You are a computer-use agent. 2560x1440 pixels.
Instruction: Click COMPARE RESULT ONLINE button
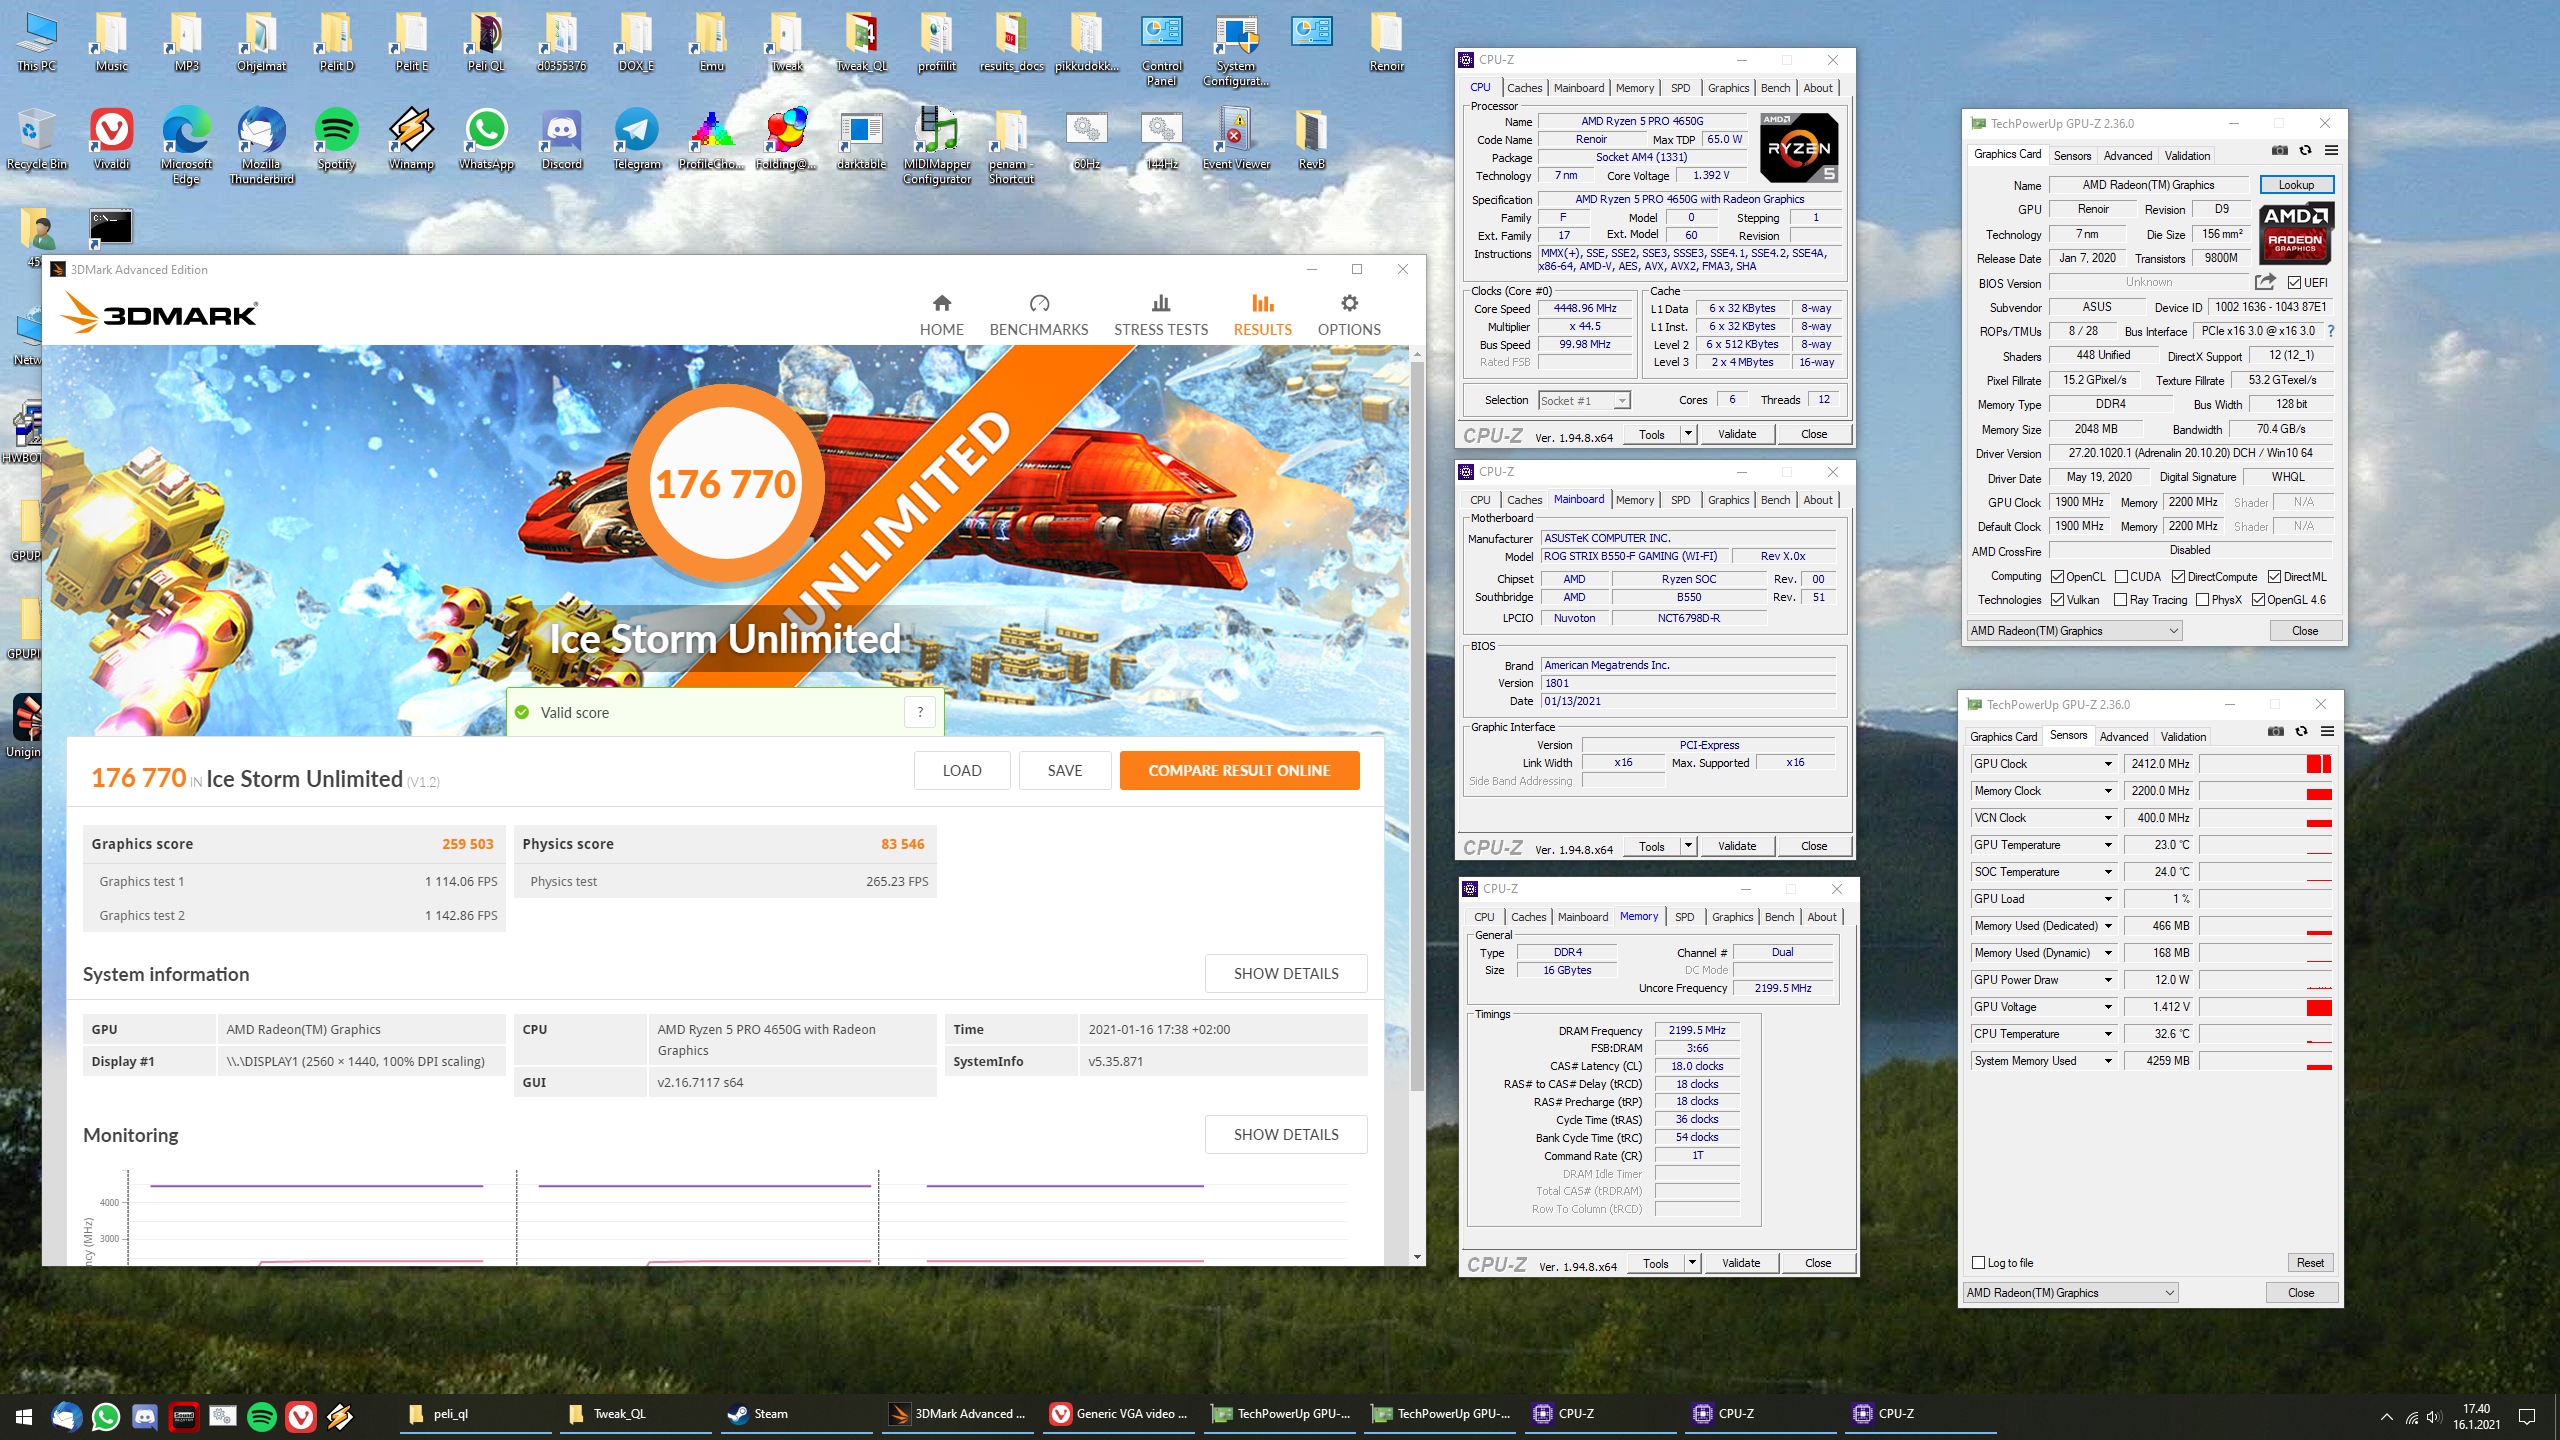point(1239,770)
